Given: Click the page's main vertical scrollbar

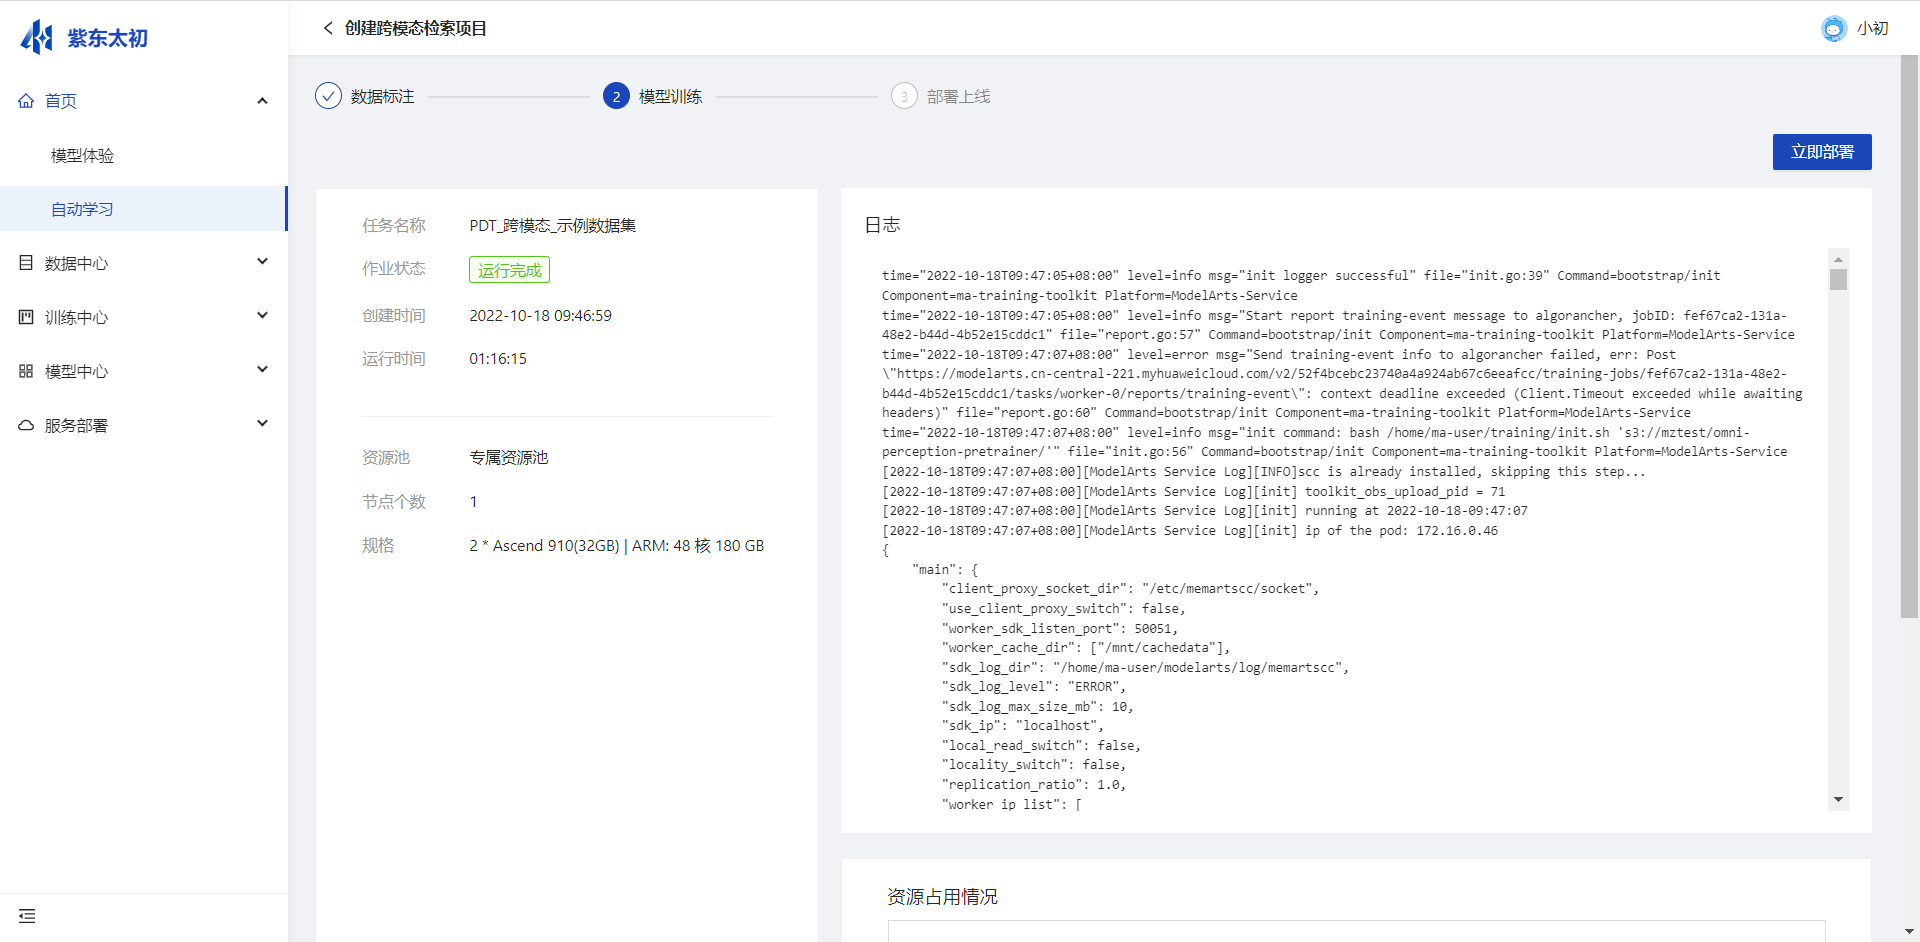Looking at the screenshot, I should [1909, 336].
